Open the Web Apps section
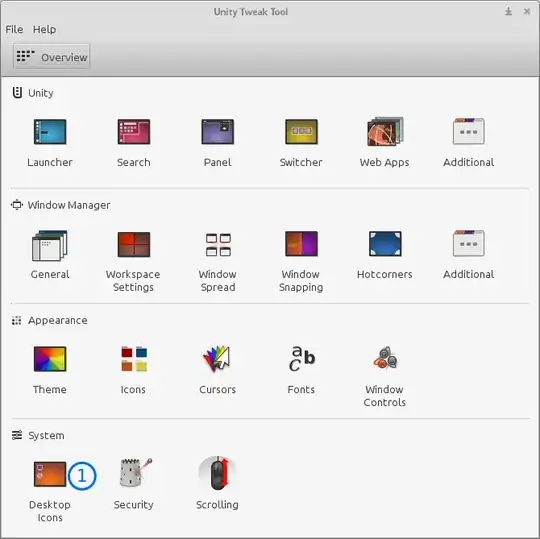Viewport: 540px width, 539px height. 385,132
